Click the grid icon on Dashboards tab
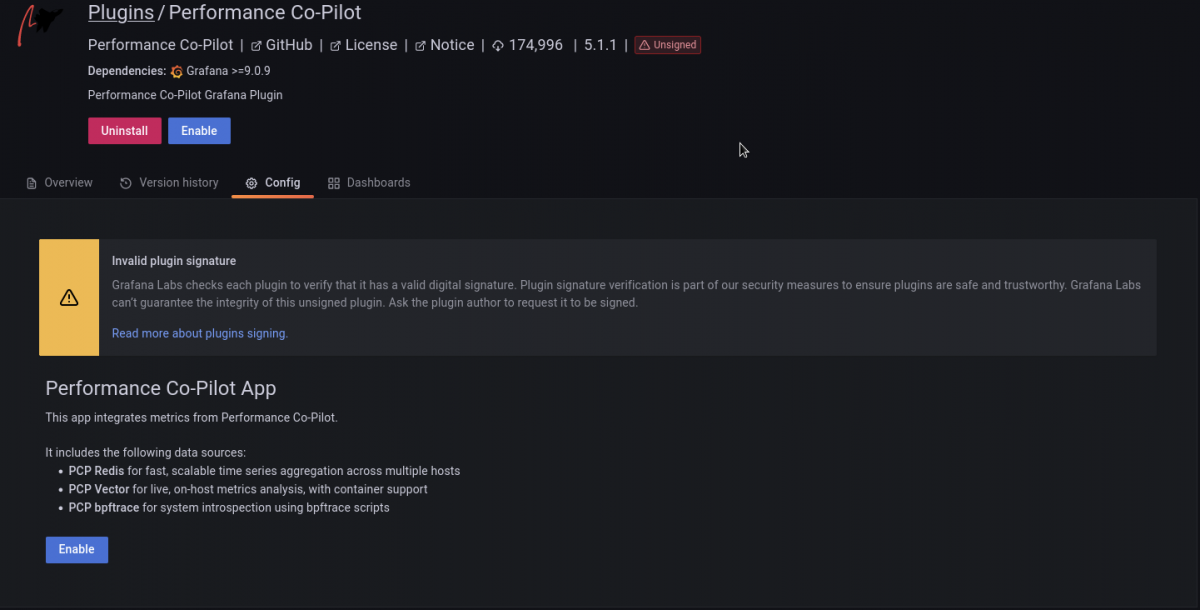Screen dimensions: 1200x610 pyautogui.click(x=334, y=183)
